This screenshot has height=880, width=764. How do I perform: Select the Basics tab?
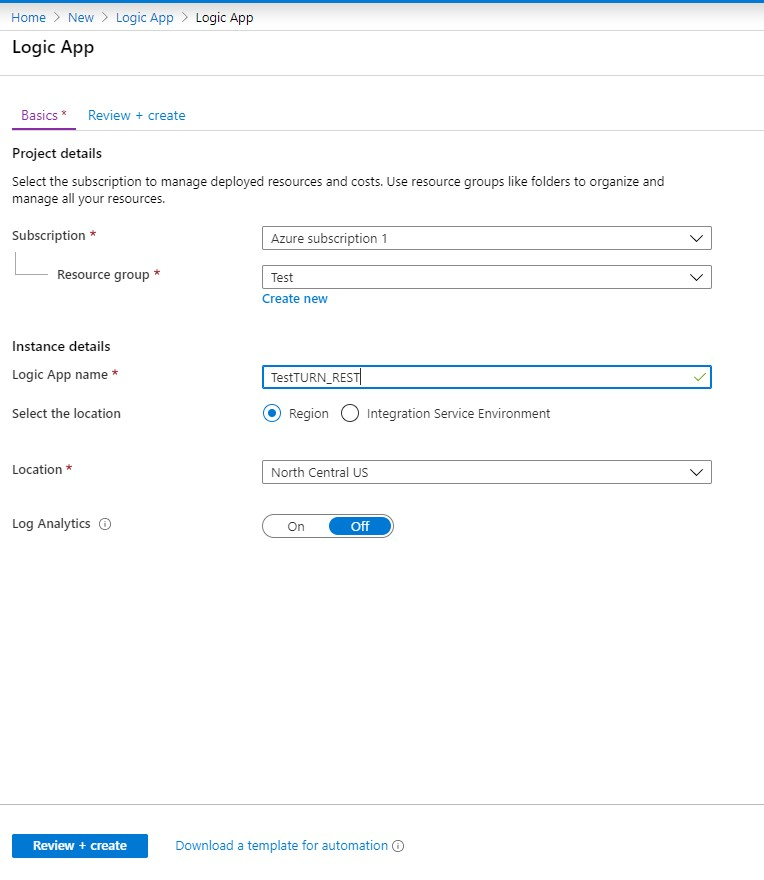pos(44,116)
